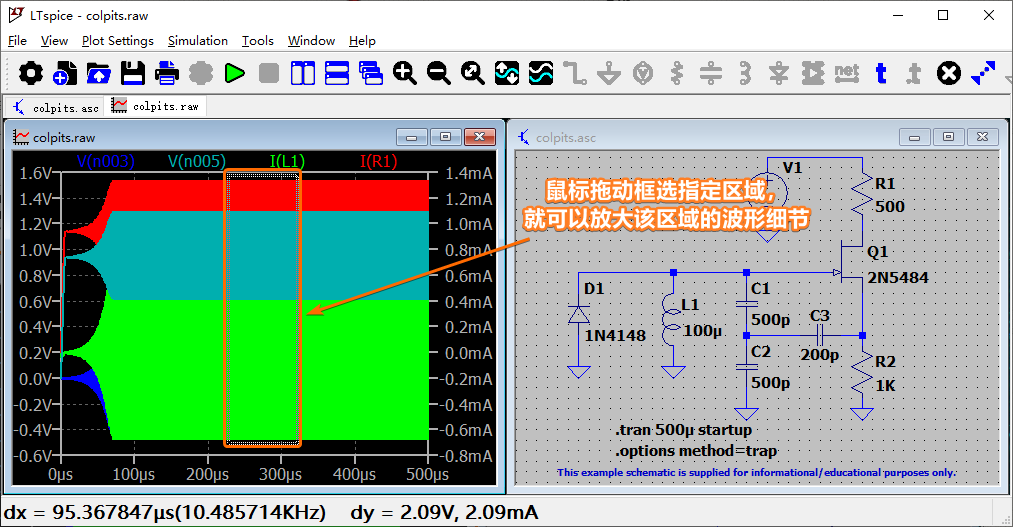The width and height of the screenshot is (1013, 527).
Task: Click the I(L1) trace label
Action: (x=287, y=161)
